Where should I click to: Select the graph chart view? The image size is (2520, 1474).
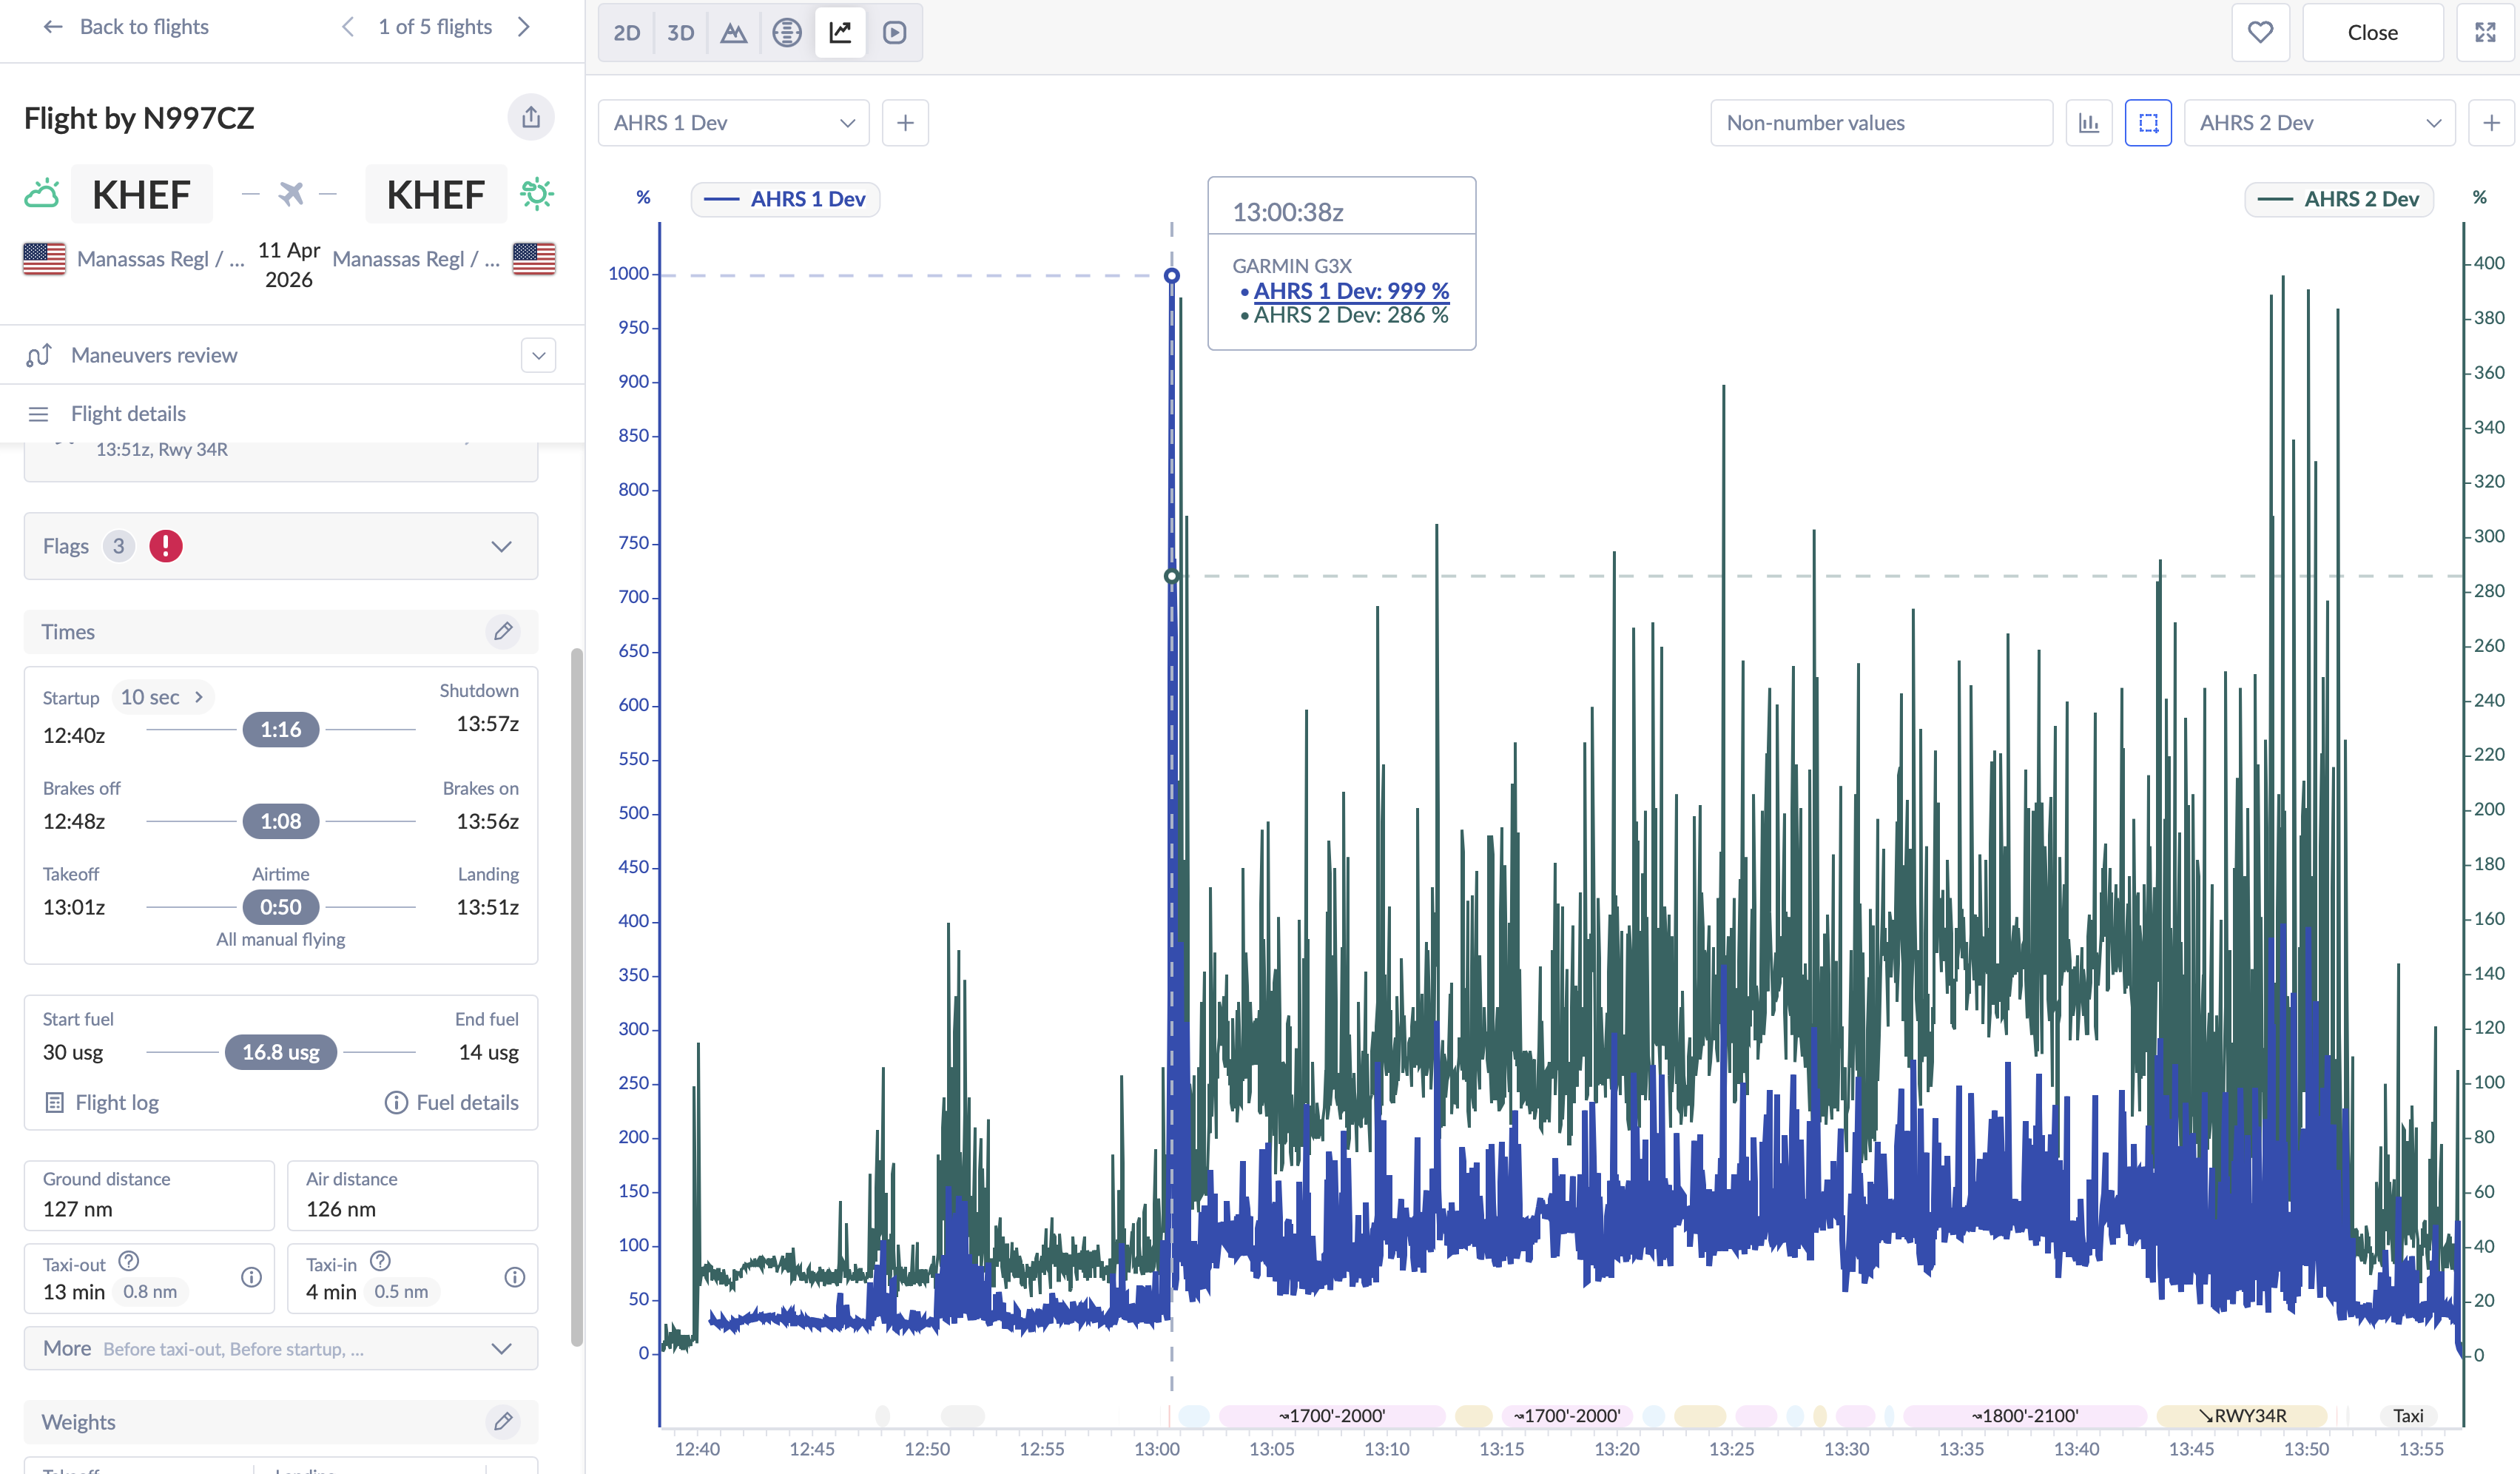[840, 33]
